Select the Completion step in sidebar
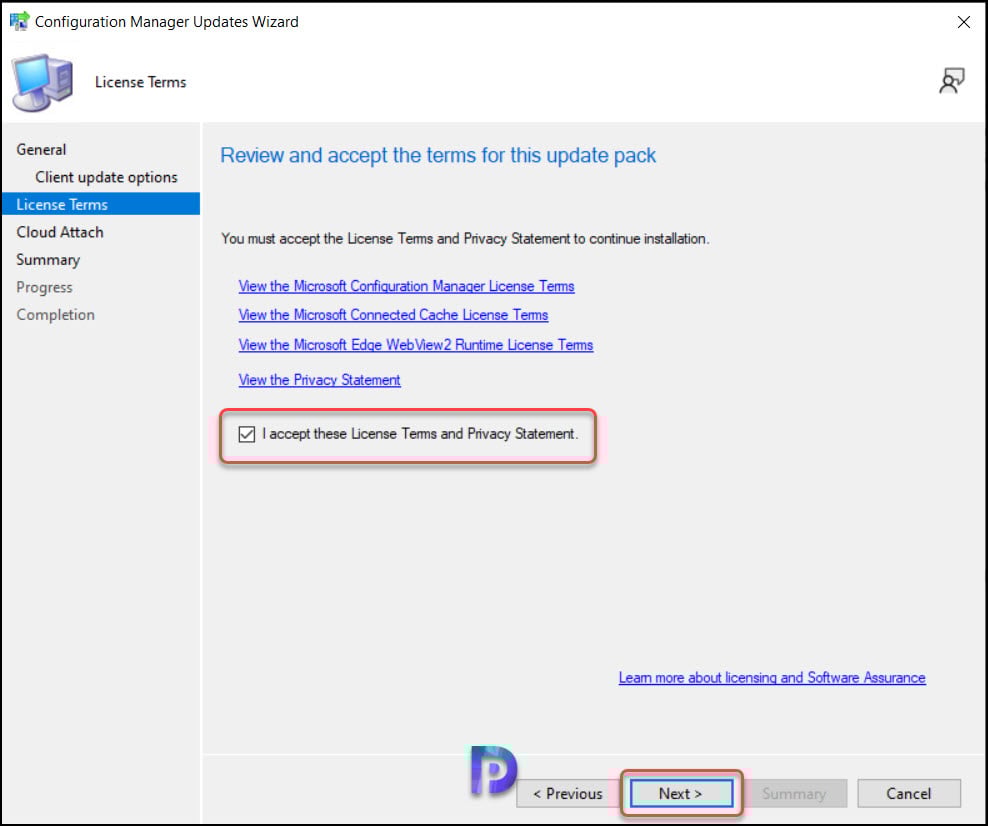 tap(55, 314)
